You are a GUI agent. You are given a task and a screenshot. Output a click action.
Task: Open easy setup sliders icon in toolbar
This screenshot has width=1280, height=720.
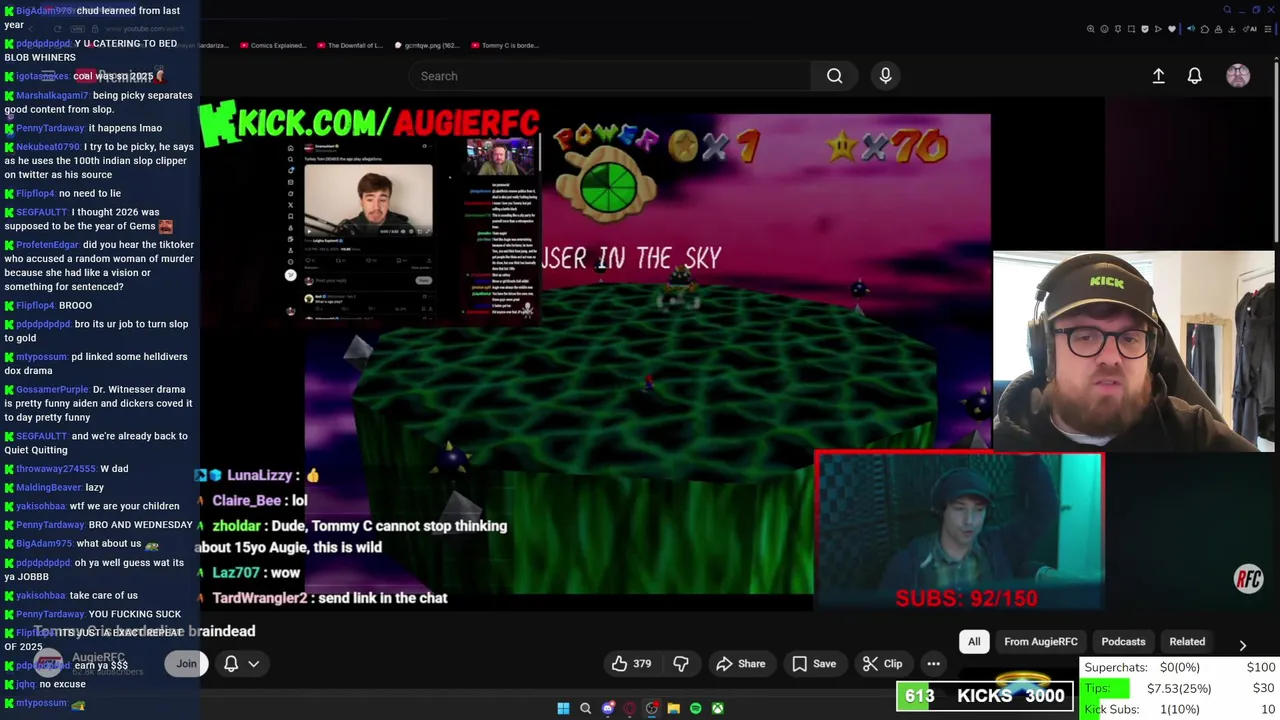point(1268,29)
